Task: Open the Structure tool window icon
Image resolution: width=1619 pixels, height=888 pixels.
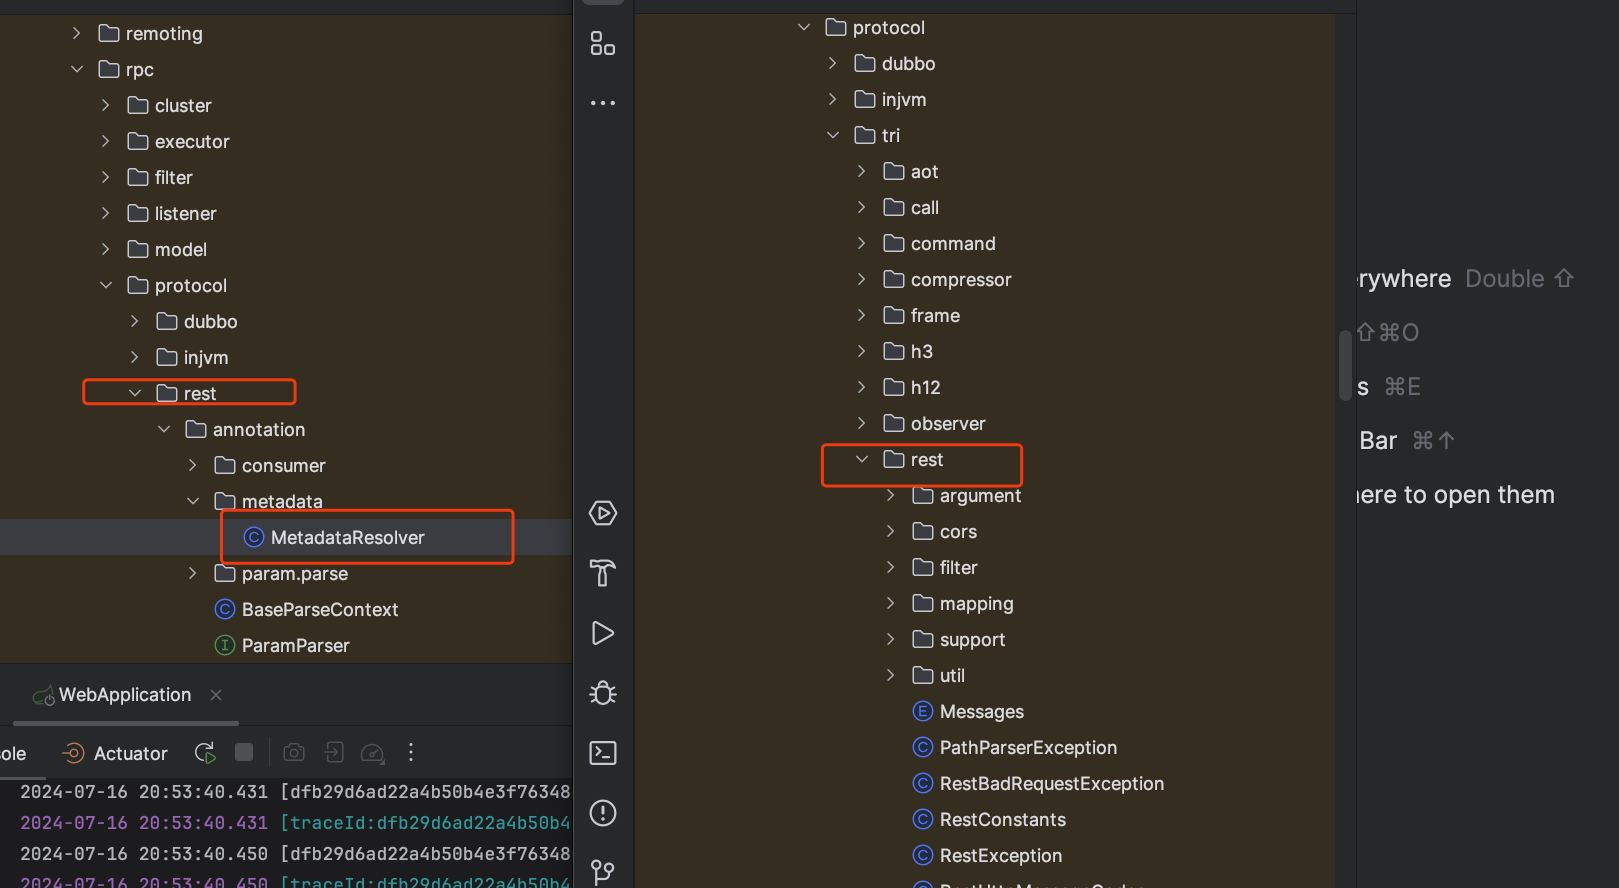Action: [603, 43]
